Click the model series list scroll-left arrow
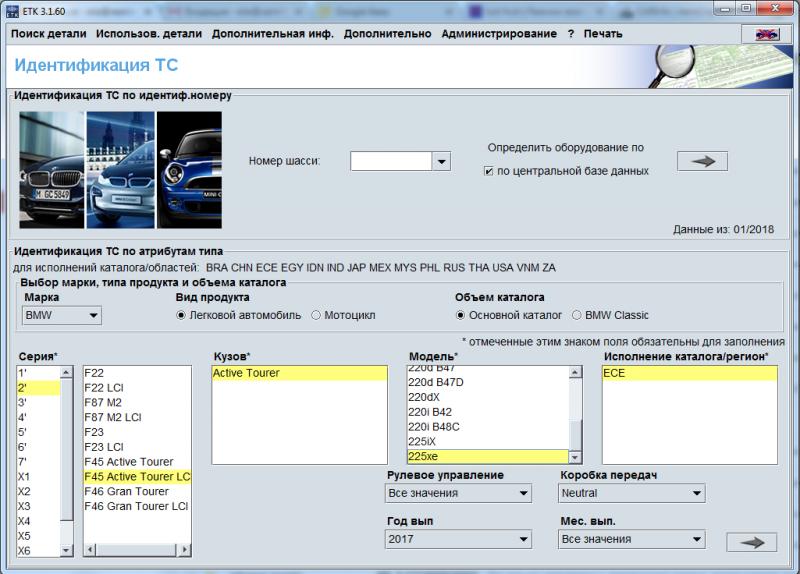This screenshot has width=800, height=574. (90, 550)
